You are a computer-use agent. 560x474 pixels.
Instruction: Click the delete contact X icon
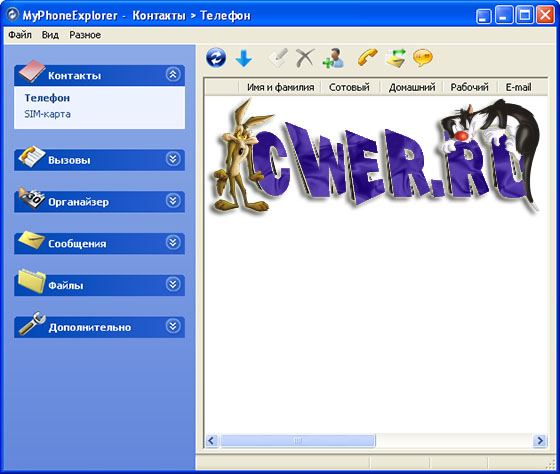point(305,58)
